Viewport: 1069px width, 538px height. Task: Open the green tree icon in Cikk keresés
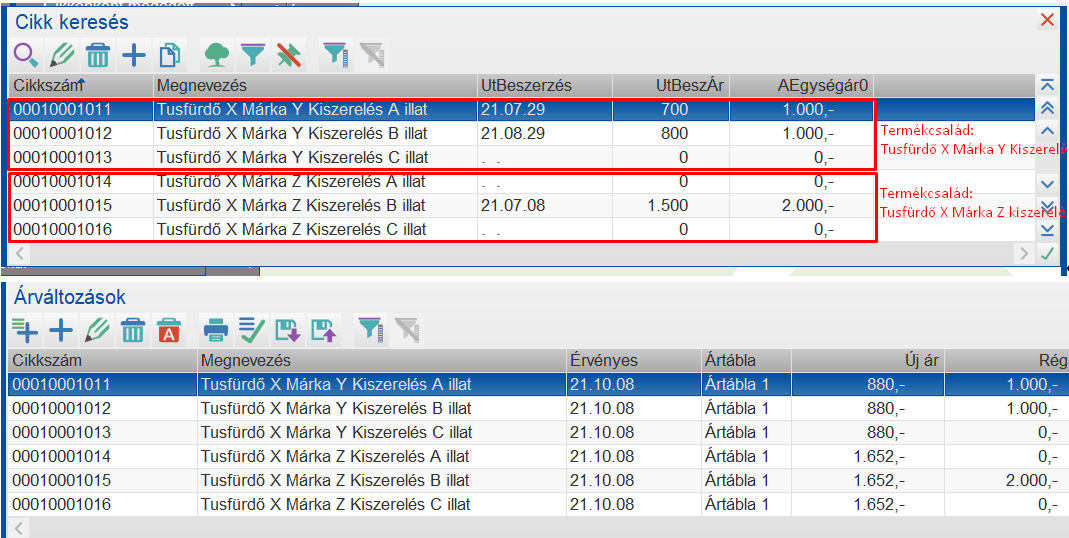tap(217, 55)
